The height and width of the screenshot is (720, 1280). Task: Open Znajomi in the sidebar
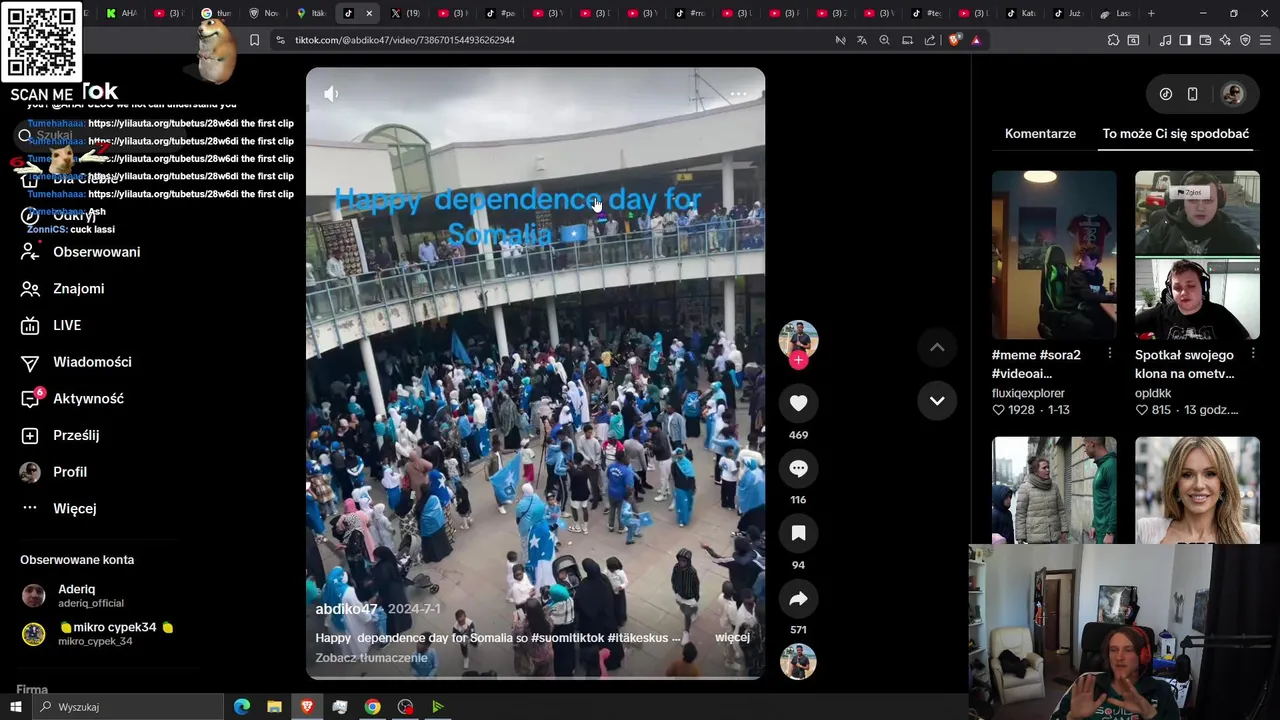point(64,288)
